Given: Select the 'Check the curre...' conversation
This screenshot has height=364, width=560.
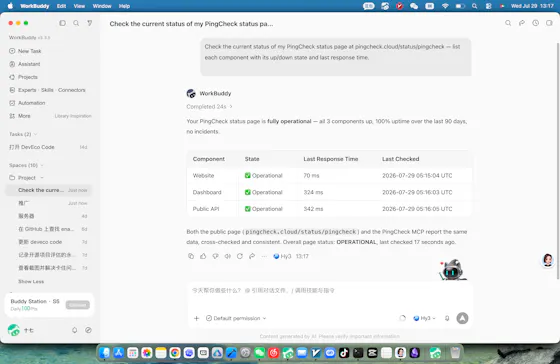Looking at the screenshot, I should [48, 190].
